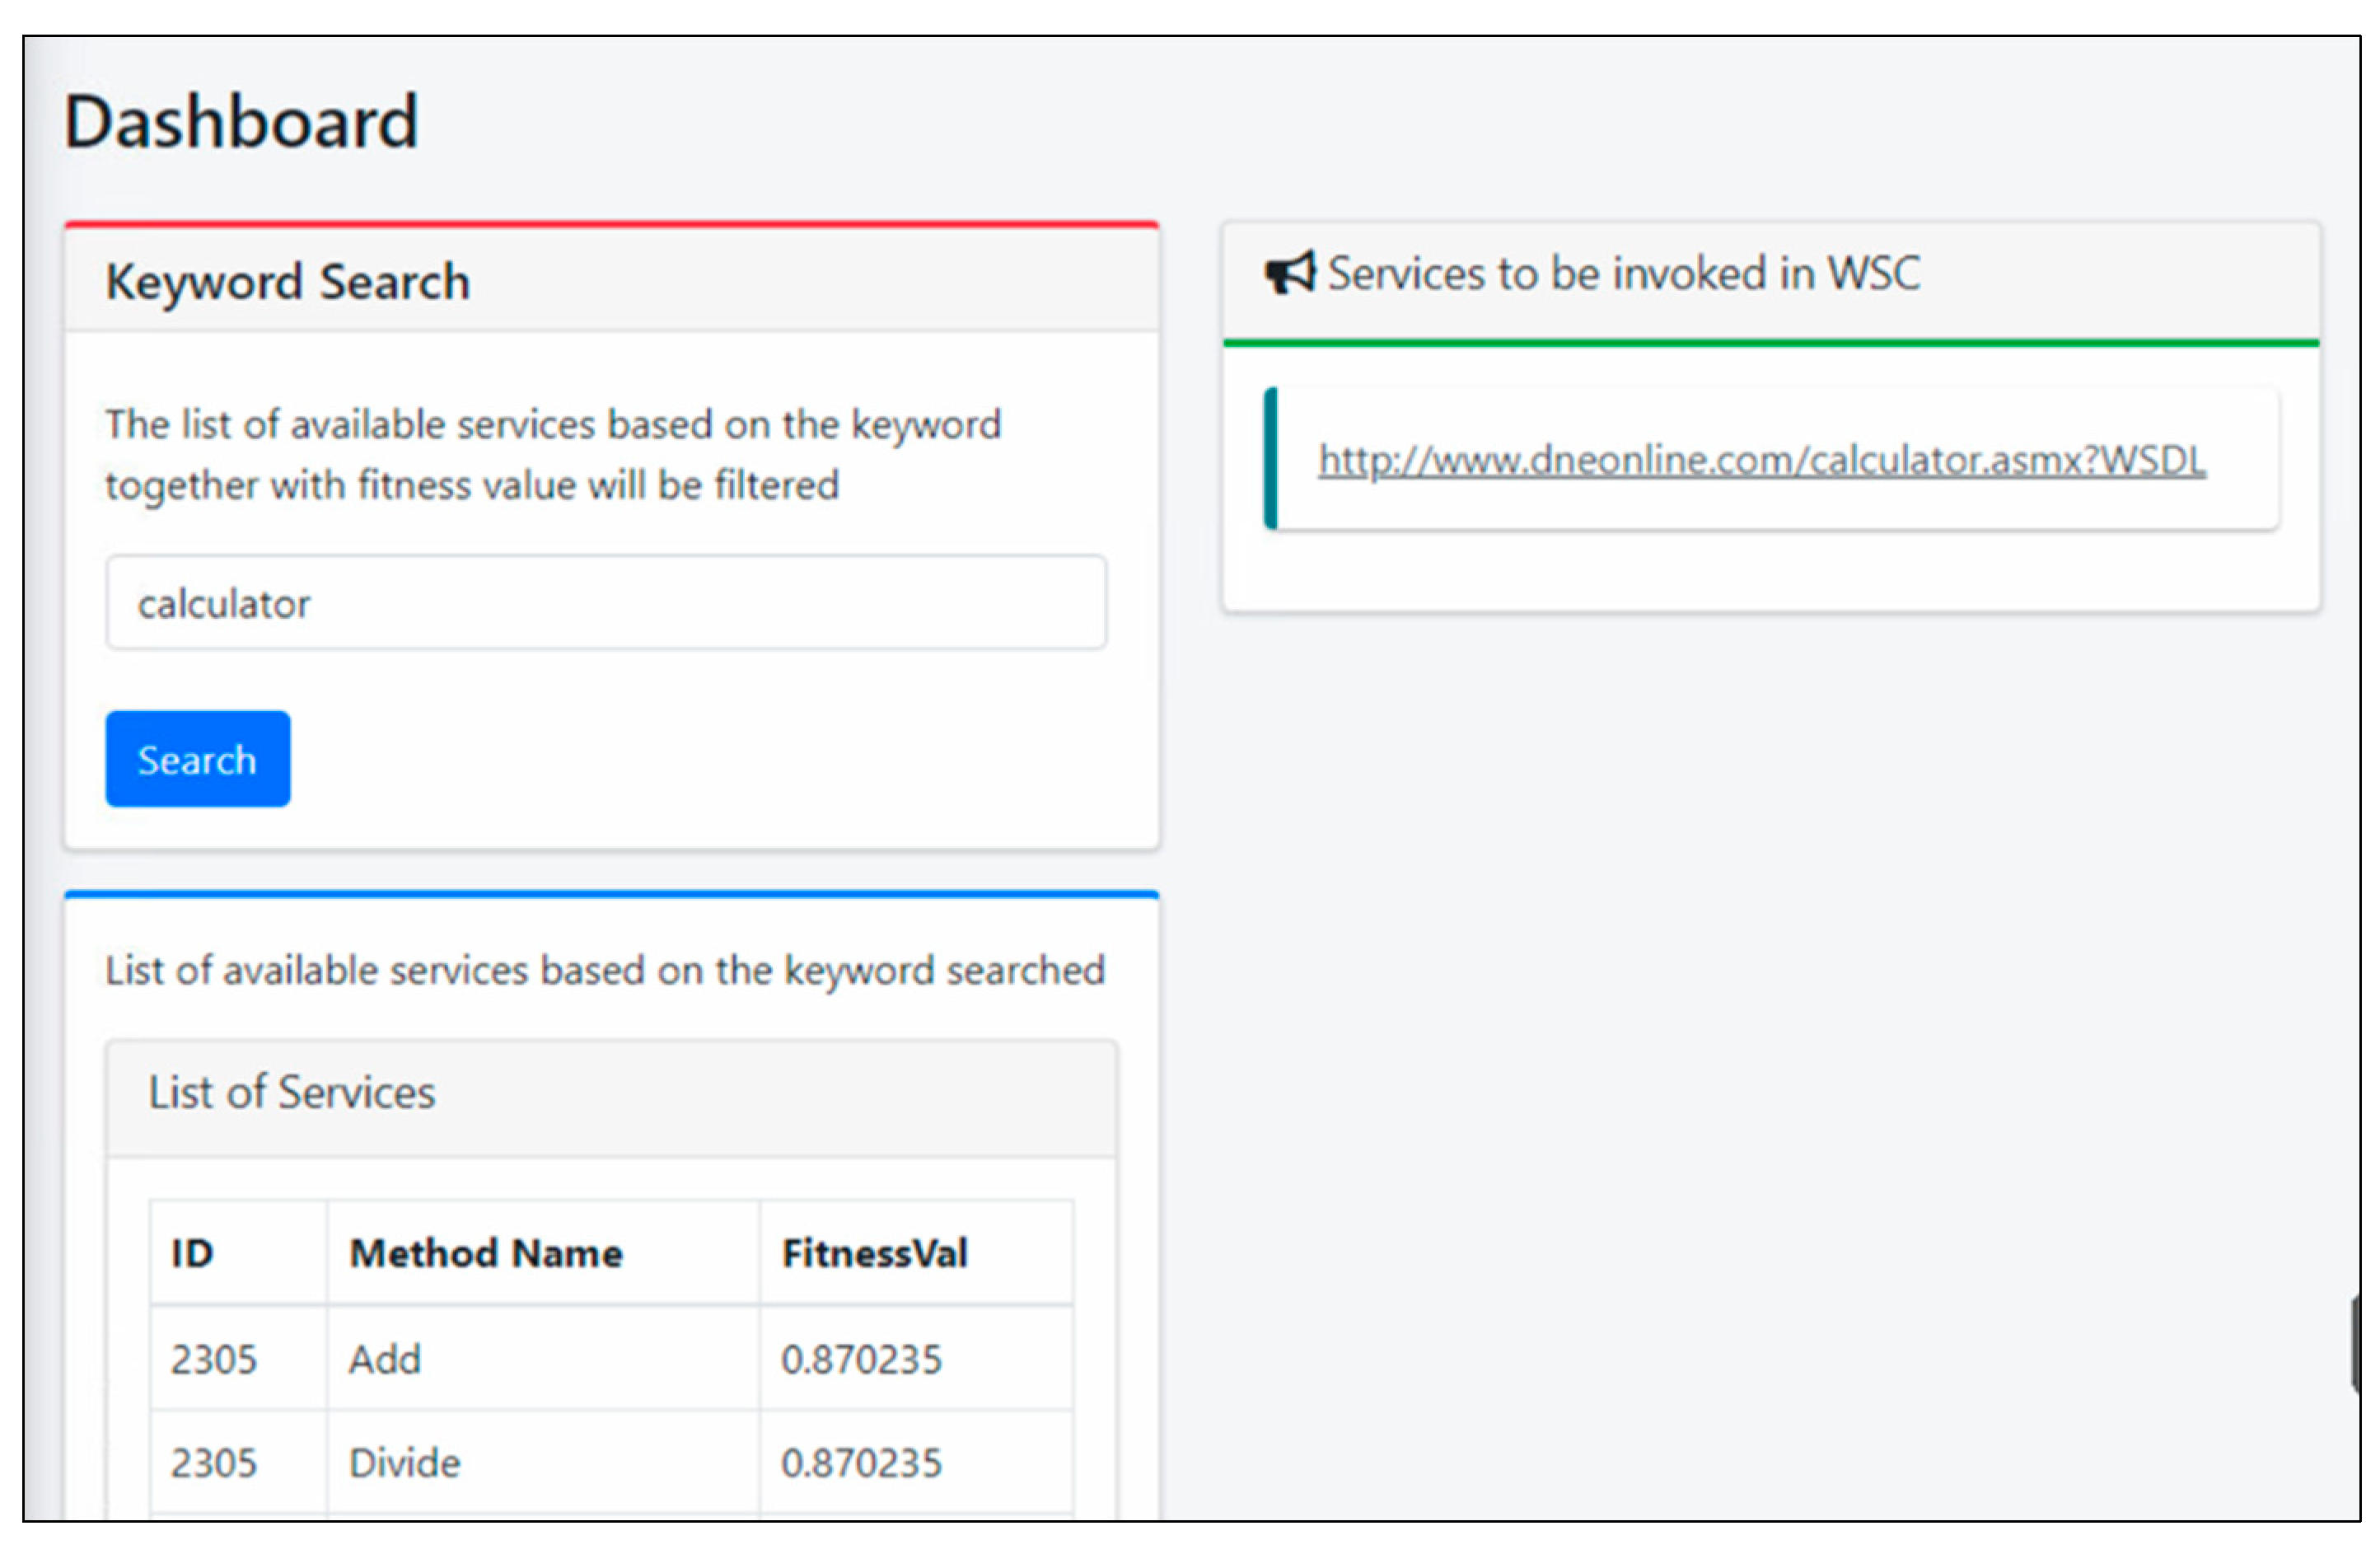Click ID 2305 in the Divide row
Viewport: 2380px width, 1554px height.
[x=214, y=1463]
